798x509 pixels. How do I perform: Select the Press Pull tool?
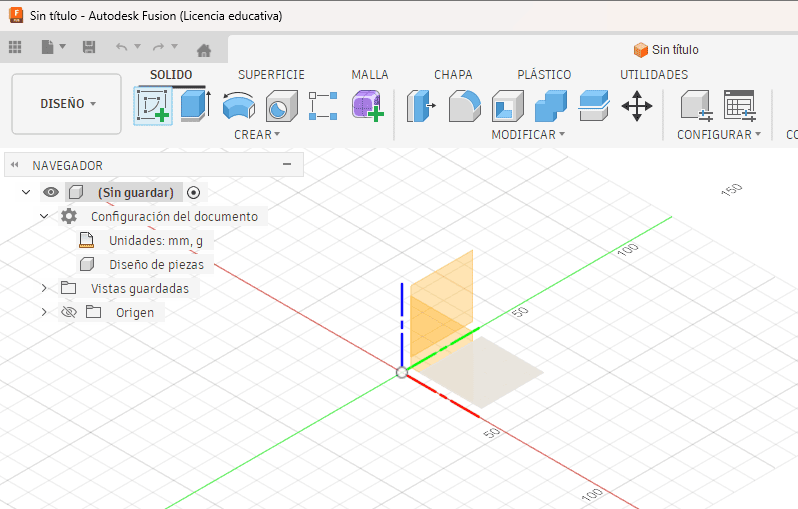(x=421, y=106)
